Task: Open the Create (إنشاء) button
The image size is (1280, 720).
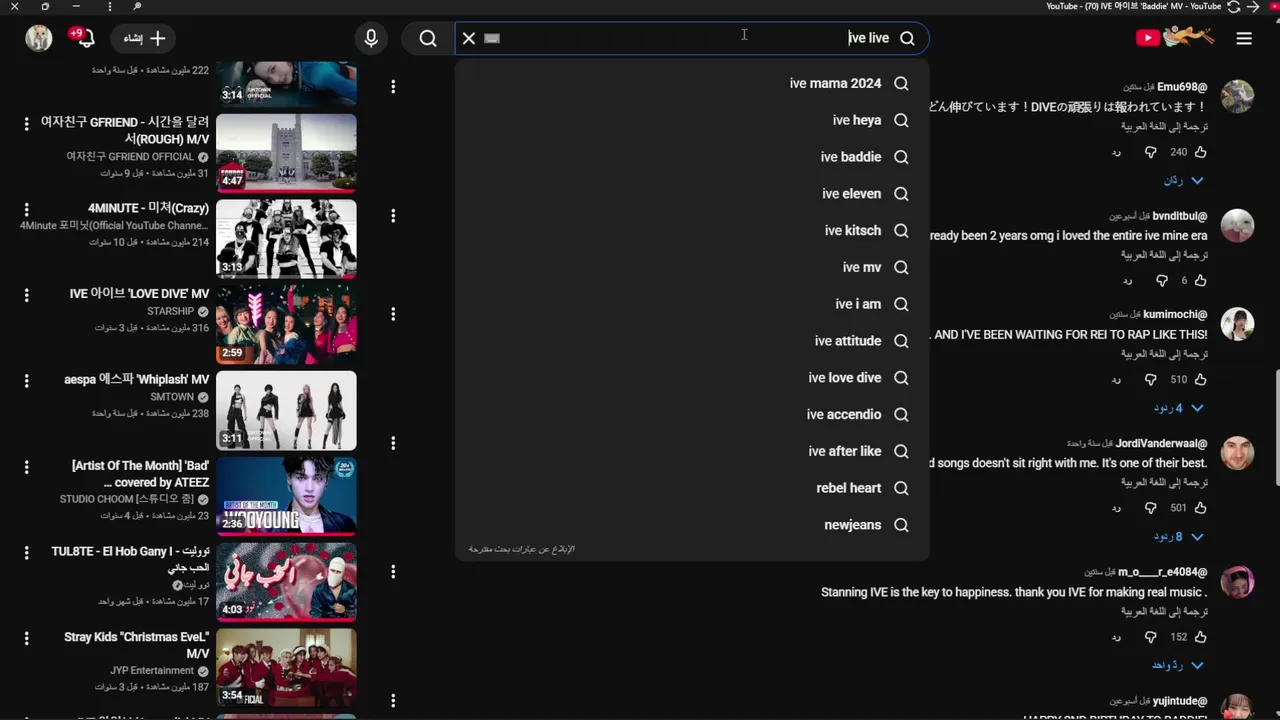Action: (145, 38)
